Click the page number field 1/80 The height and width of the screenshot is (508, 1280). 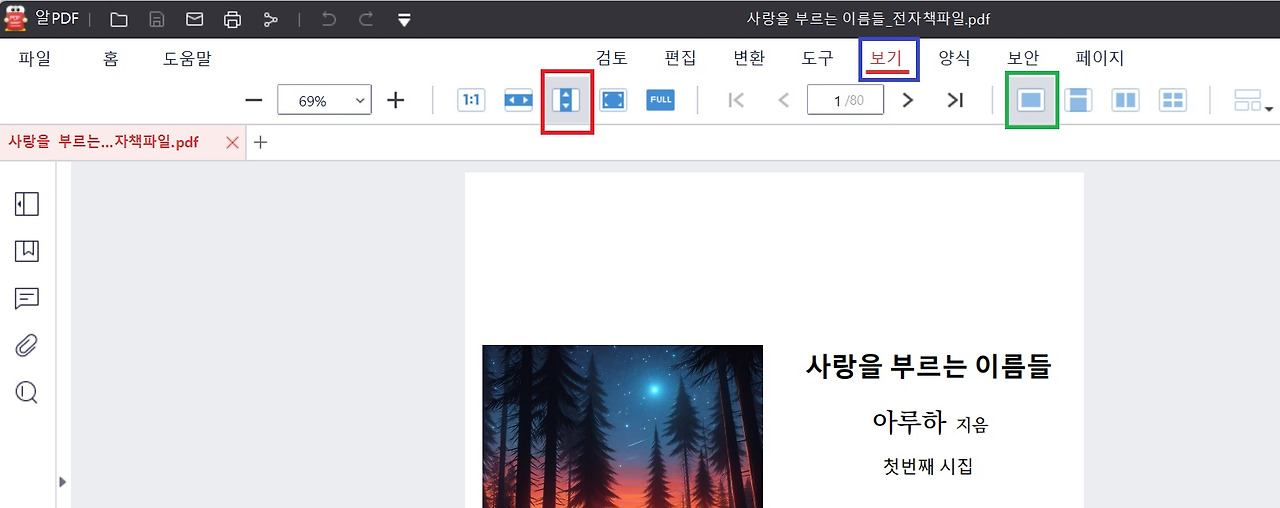tap(845, 100)
